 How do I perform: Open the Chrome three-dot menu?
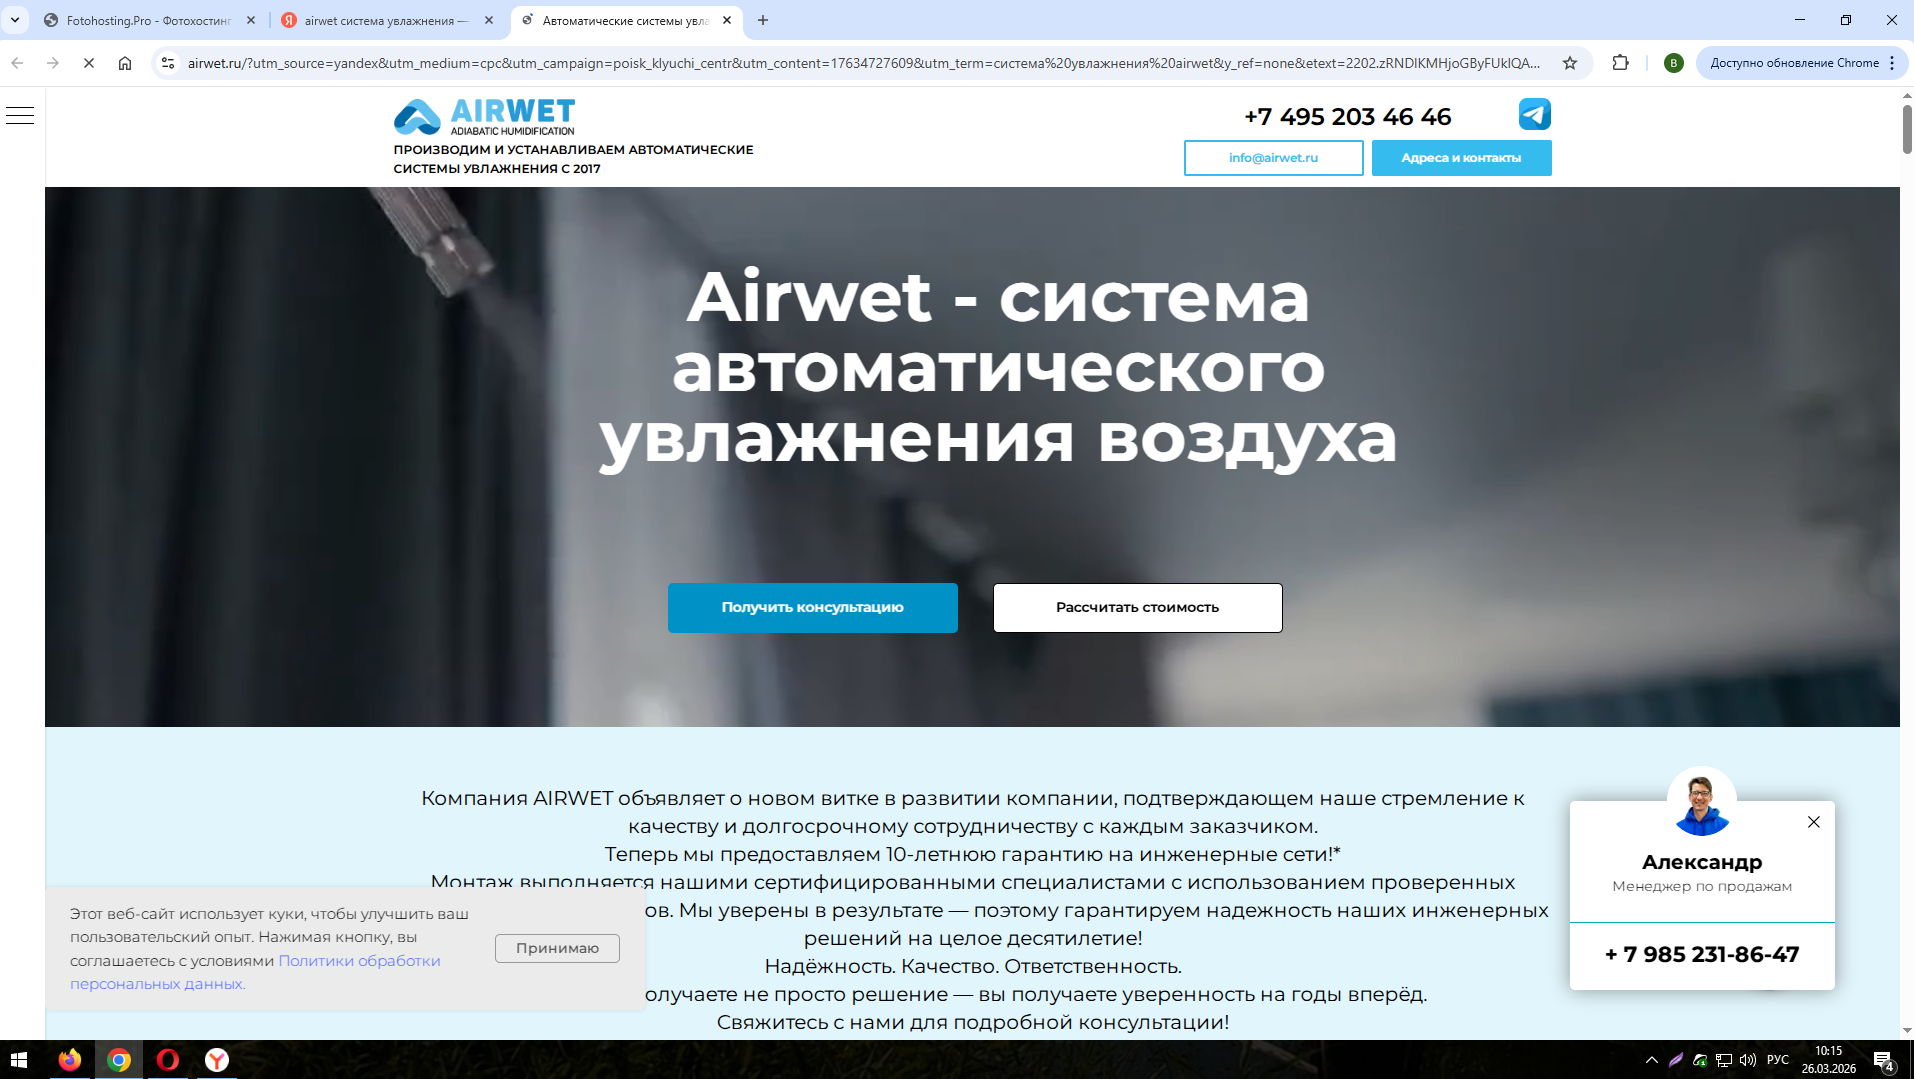click(x=1892, y=63)
